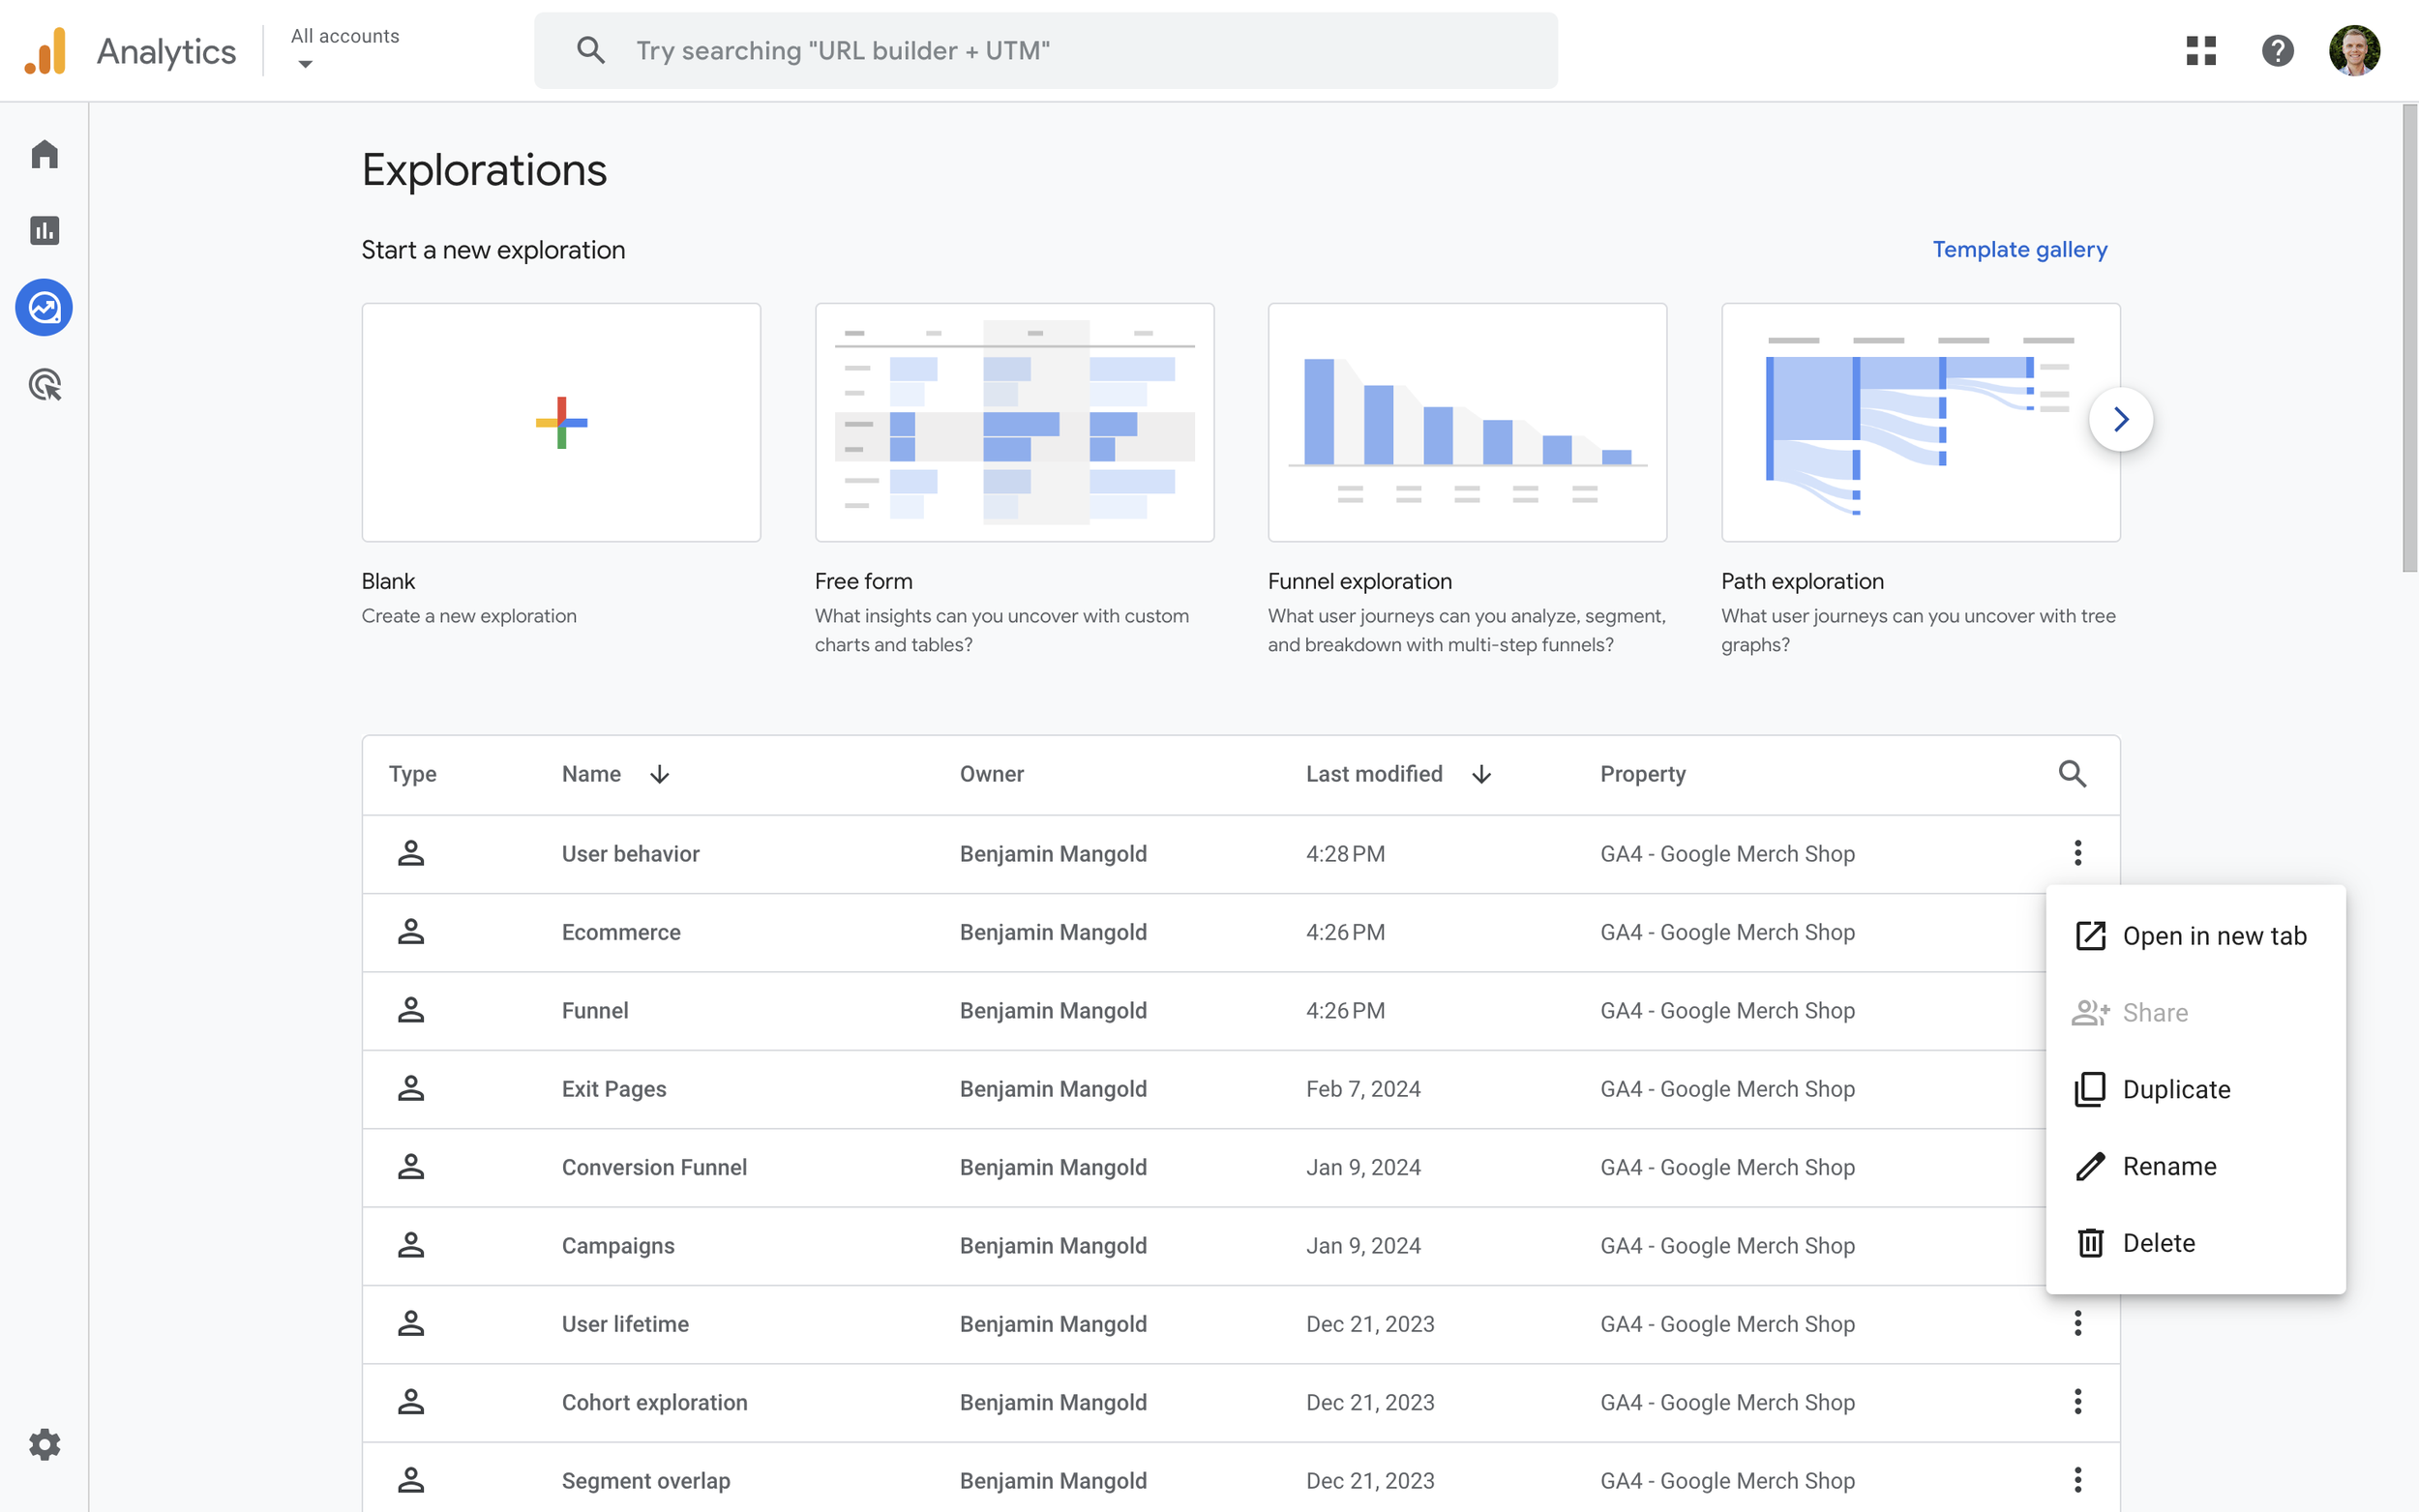Change the Last modified sort order
Viewport: 2419px width, 1512px height.
(x=1480, y=773)
